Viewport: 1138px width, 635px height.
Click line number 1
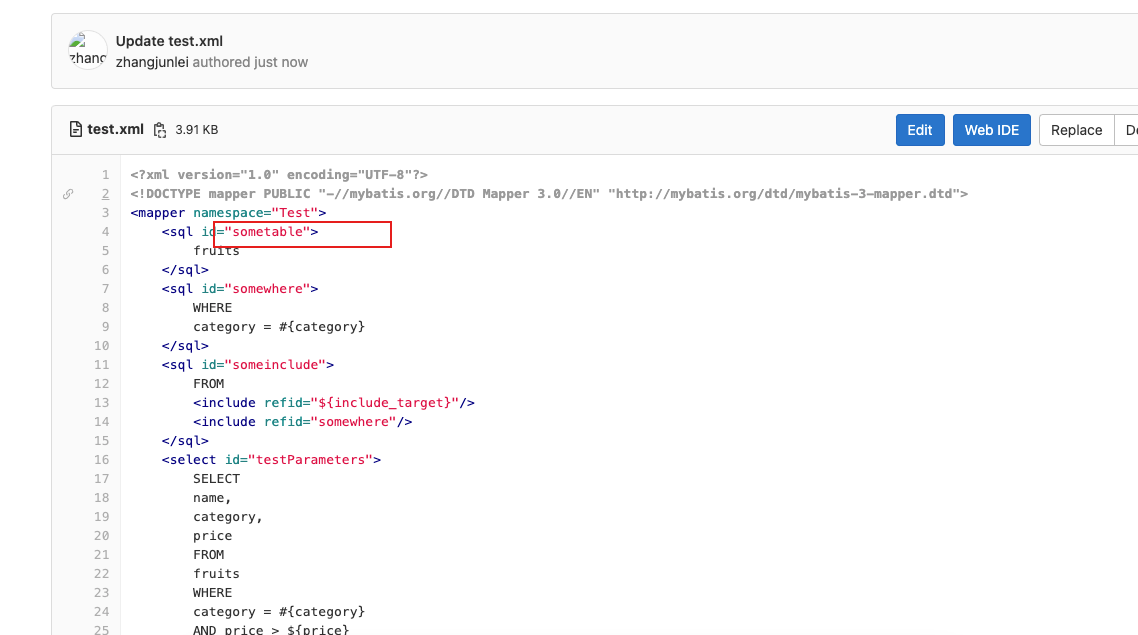point(105,174)
